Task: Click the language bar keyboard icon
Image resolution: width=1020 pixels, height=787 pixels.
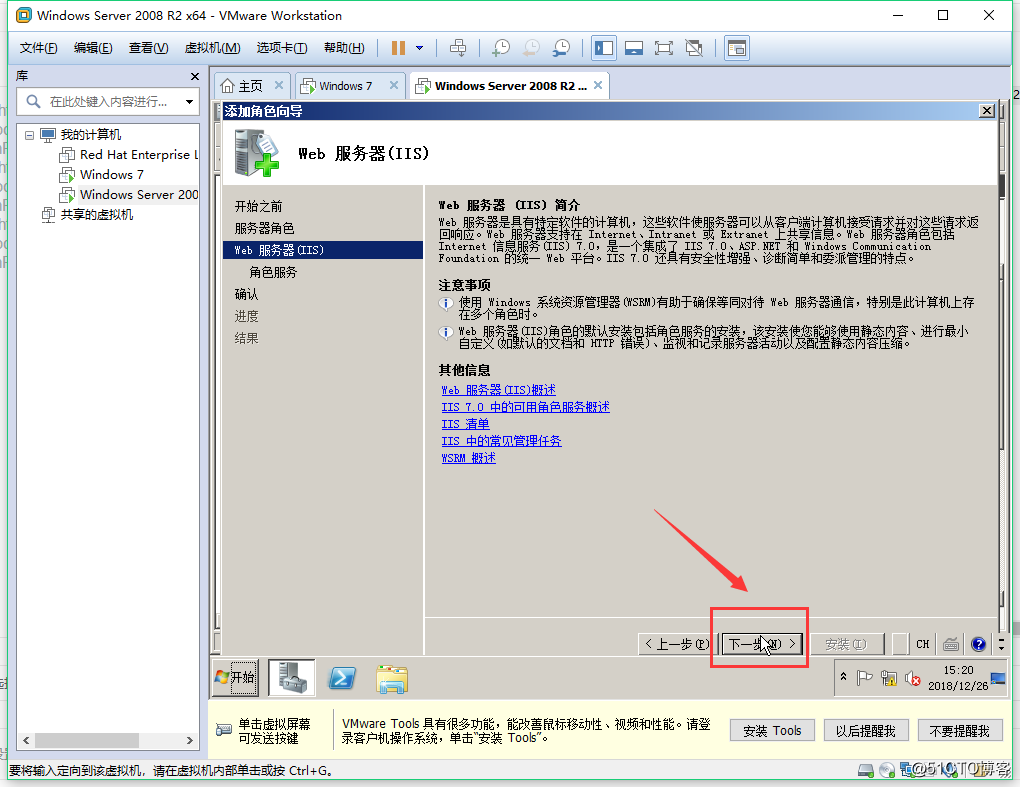Action: point(951,644)
